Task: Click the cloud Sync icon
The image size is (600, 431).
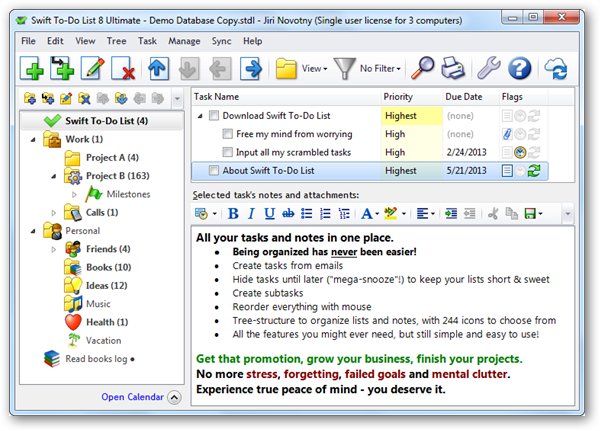Action: click(556, 69)
